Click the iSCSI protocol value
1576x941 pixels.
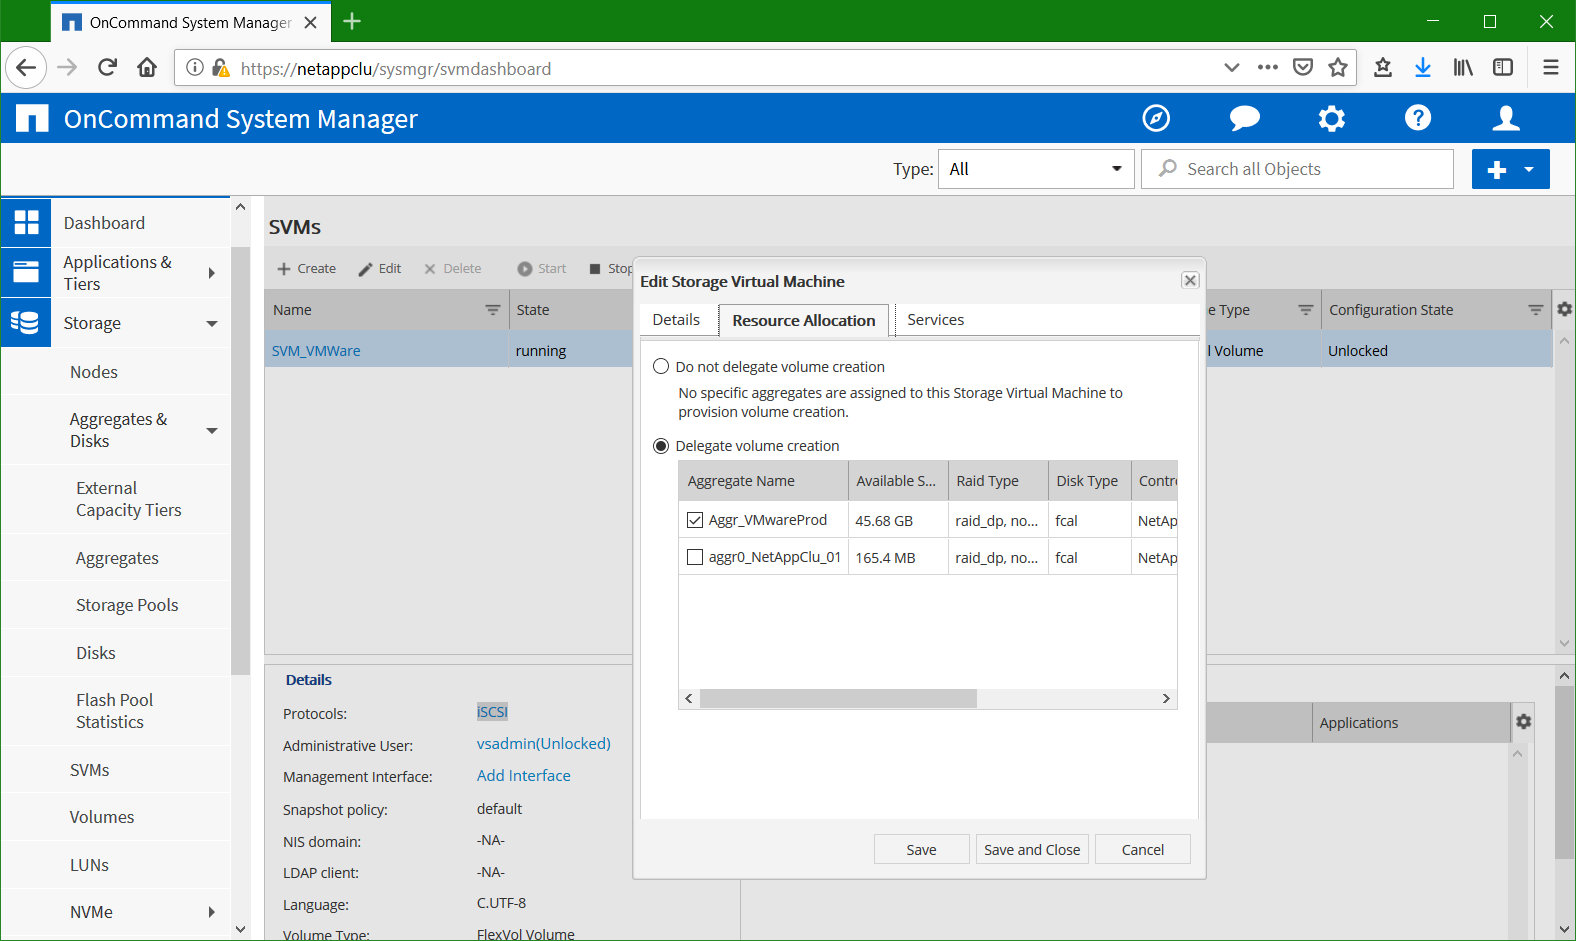click(x=492, y=712)
